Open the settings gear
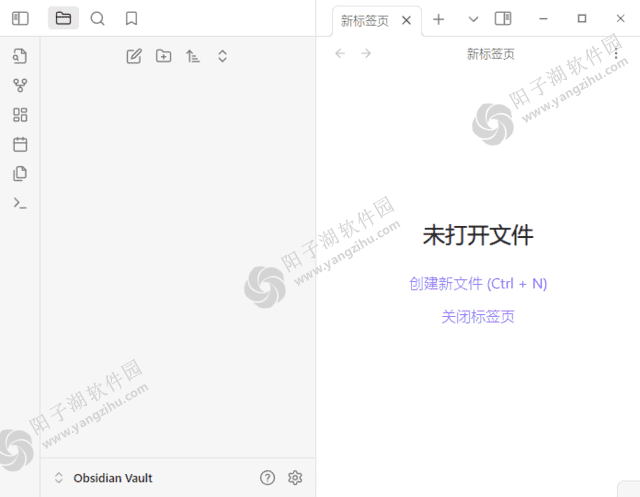This screenshot has height=497, width=640. click(295, 478)
